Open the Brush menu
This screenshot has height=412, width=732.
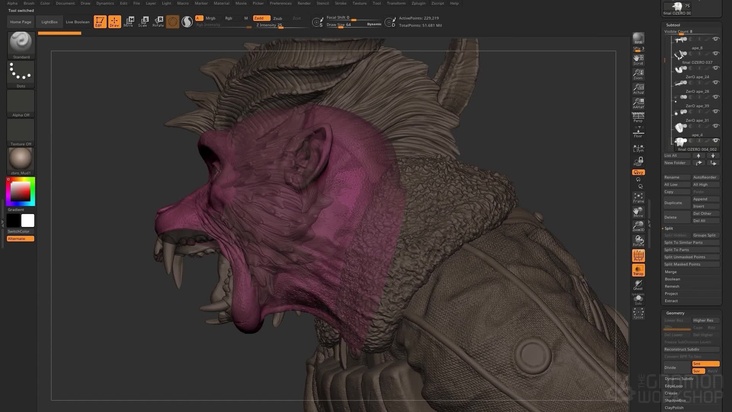pyautogui.click(x=29, y=3)
